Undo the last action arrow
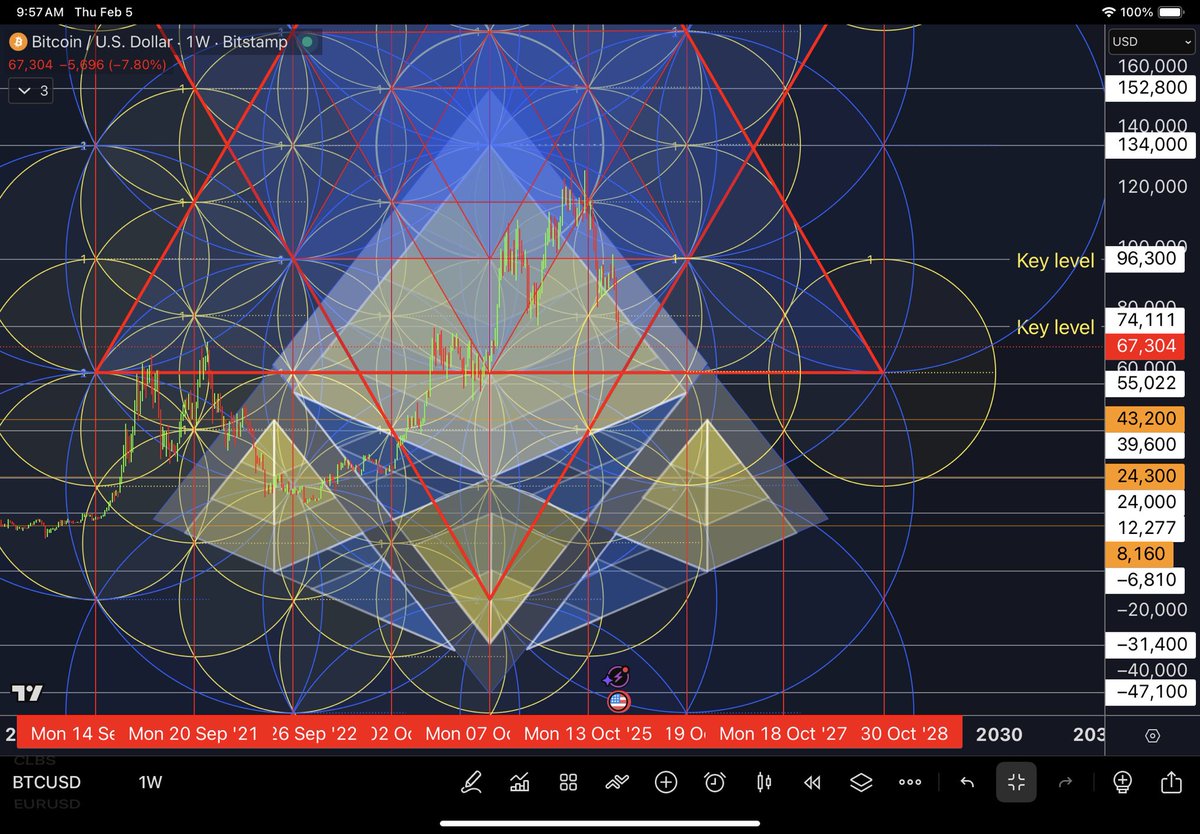This screenshot has height=834, width=1200. tap(967, 782)
